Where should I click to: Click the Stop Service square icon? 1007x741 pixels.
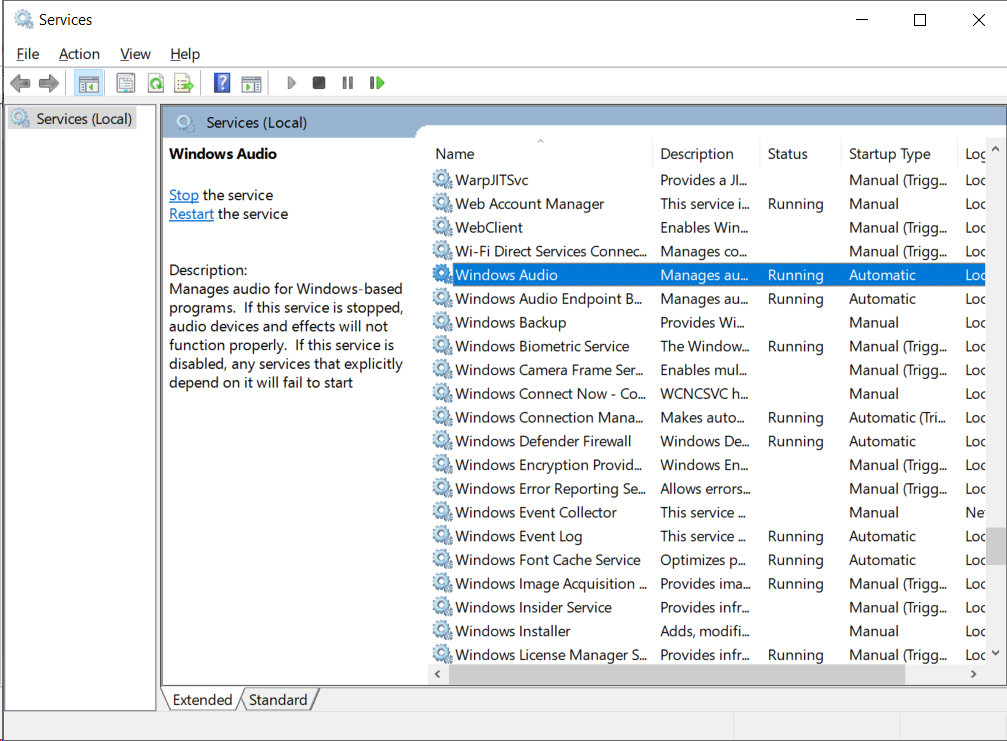319,83
